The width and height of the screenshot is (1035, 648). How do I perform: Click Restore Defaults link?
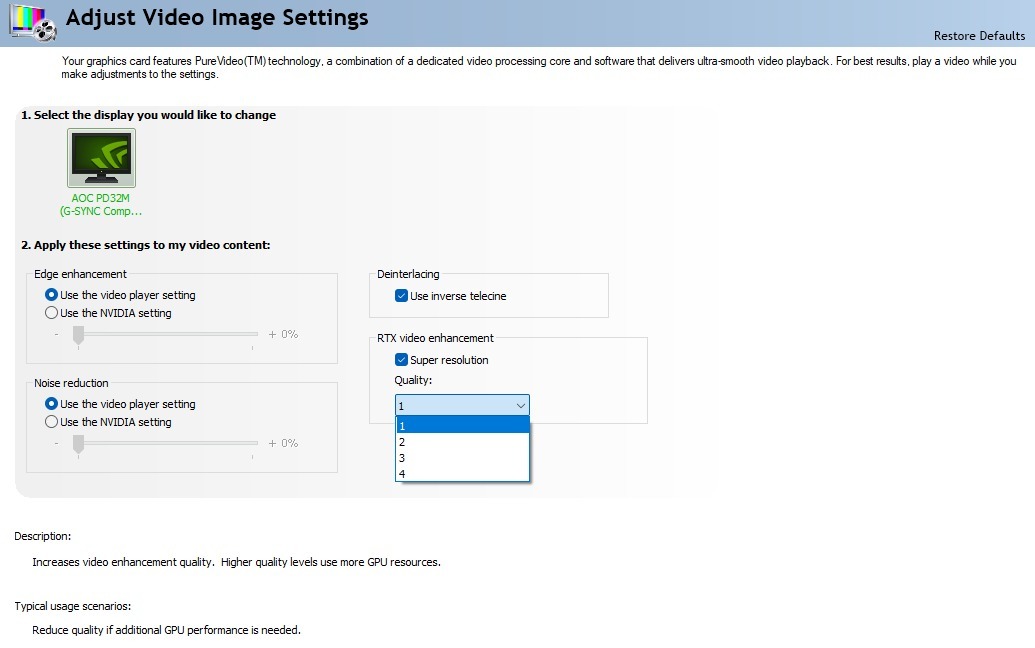coord(979,36)
